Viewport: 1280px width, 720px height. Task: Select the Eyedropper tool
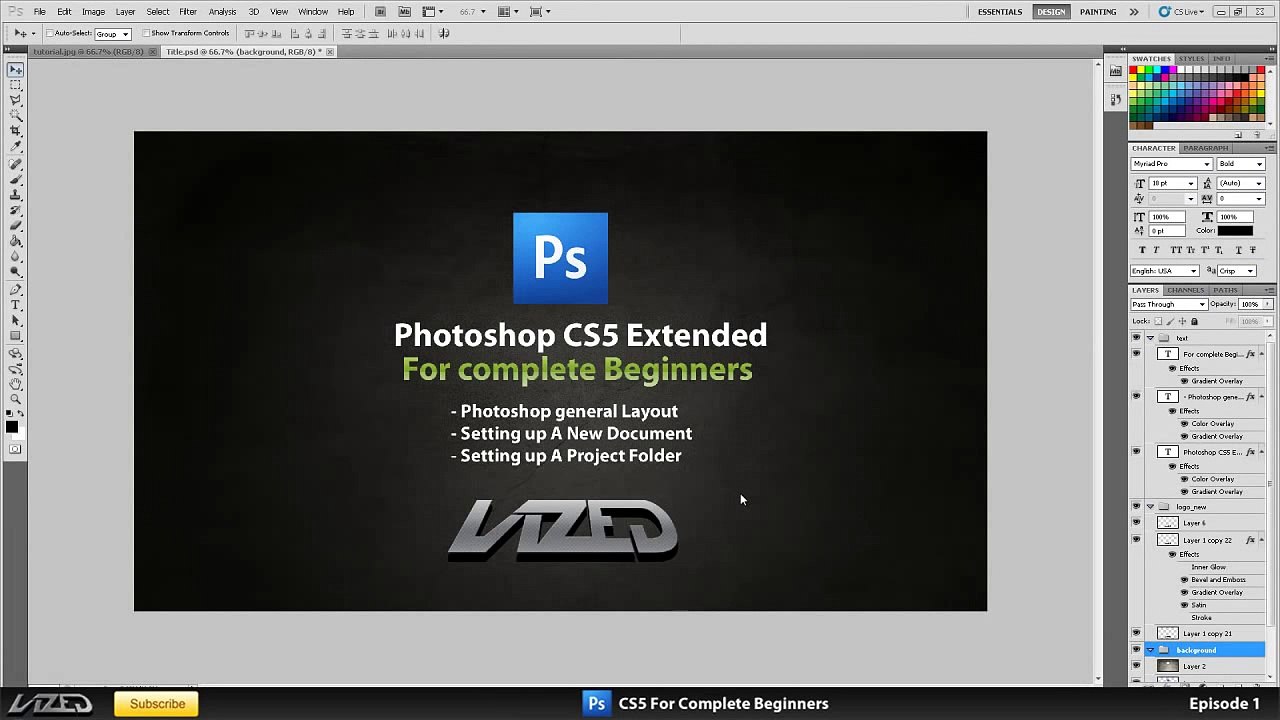click(x=15, y=145)
